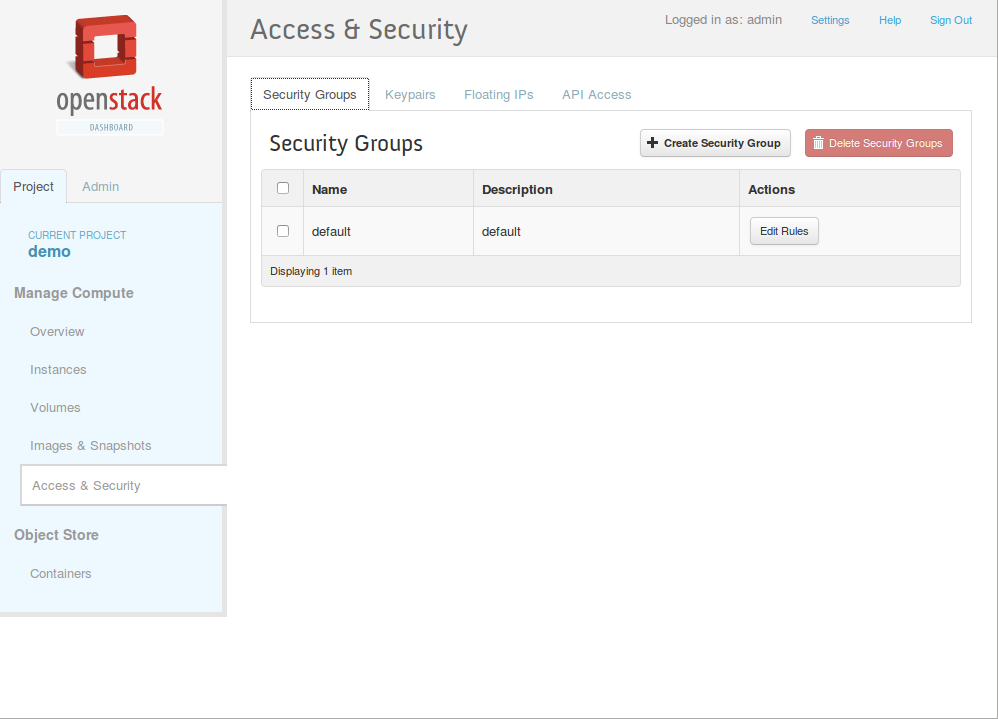Check the default security group row checkbox
The height and width of the screenshot is (719, 998).
[x=283, y=231]
